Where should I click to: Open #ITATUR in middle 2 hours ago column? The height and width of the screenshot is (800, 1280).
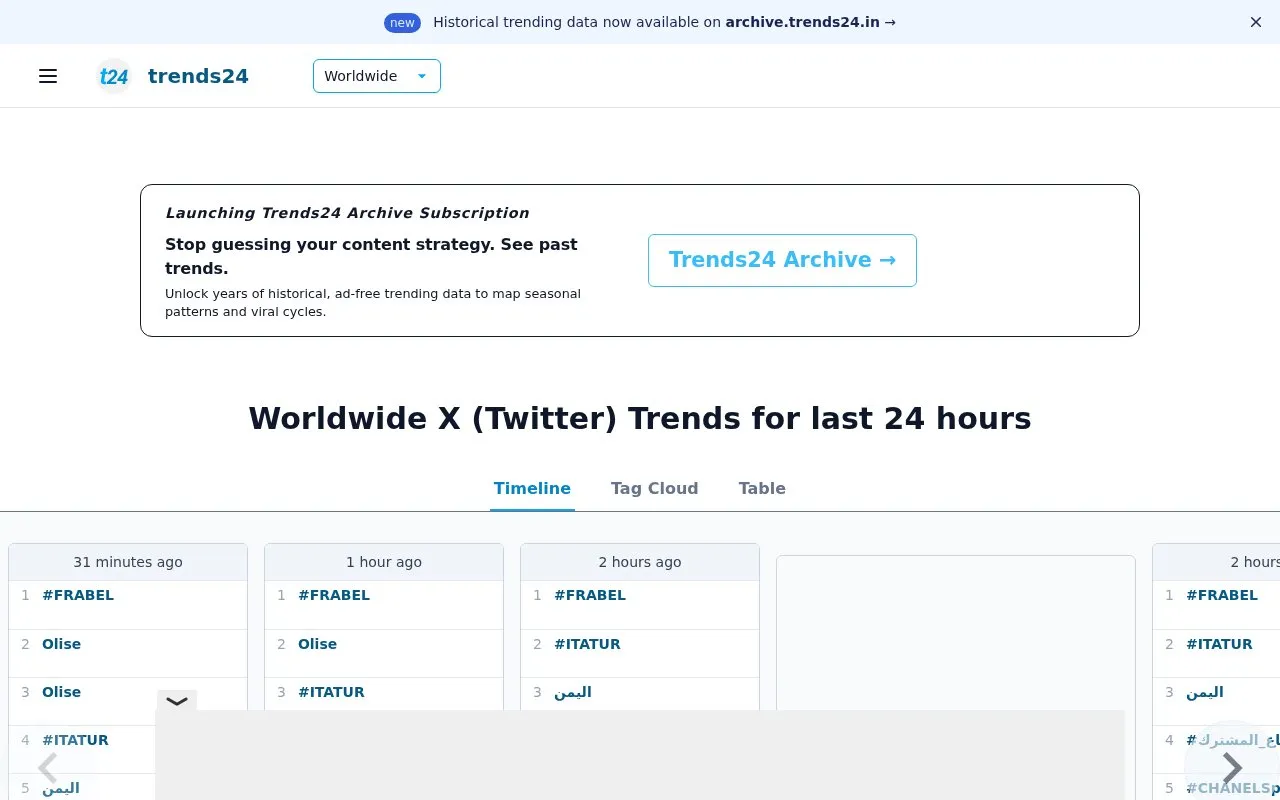(587, 644)
